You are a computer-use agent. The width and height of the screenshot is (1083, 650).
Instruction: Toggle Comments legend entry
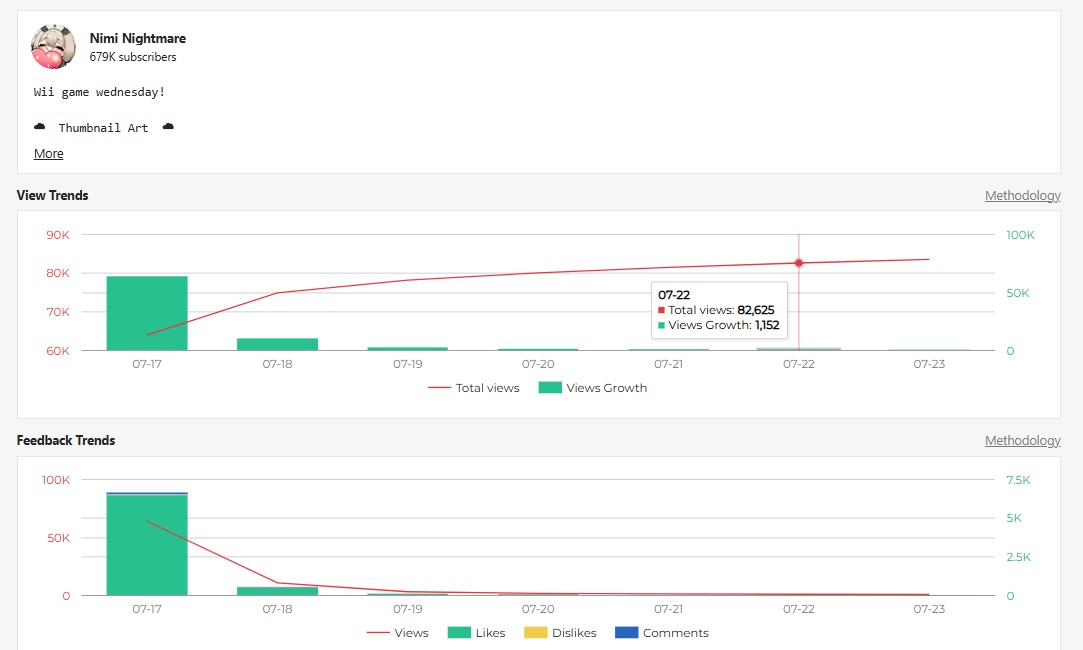(x=662, y=633)
